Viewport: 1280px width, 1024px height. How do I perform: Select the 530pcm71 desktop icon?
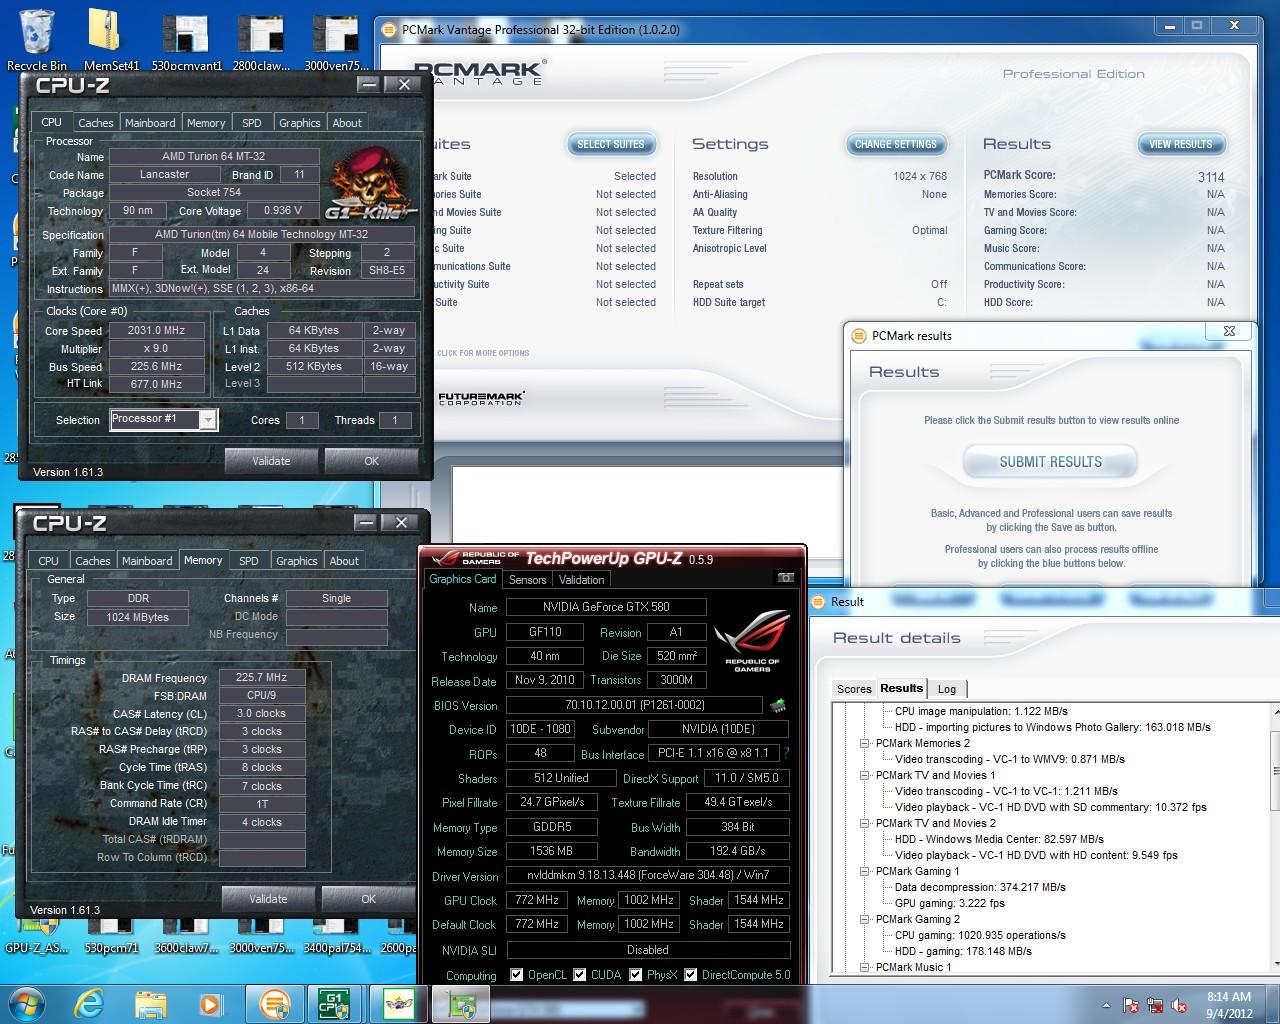pyautogui.click(x=111, y=938)
